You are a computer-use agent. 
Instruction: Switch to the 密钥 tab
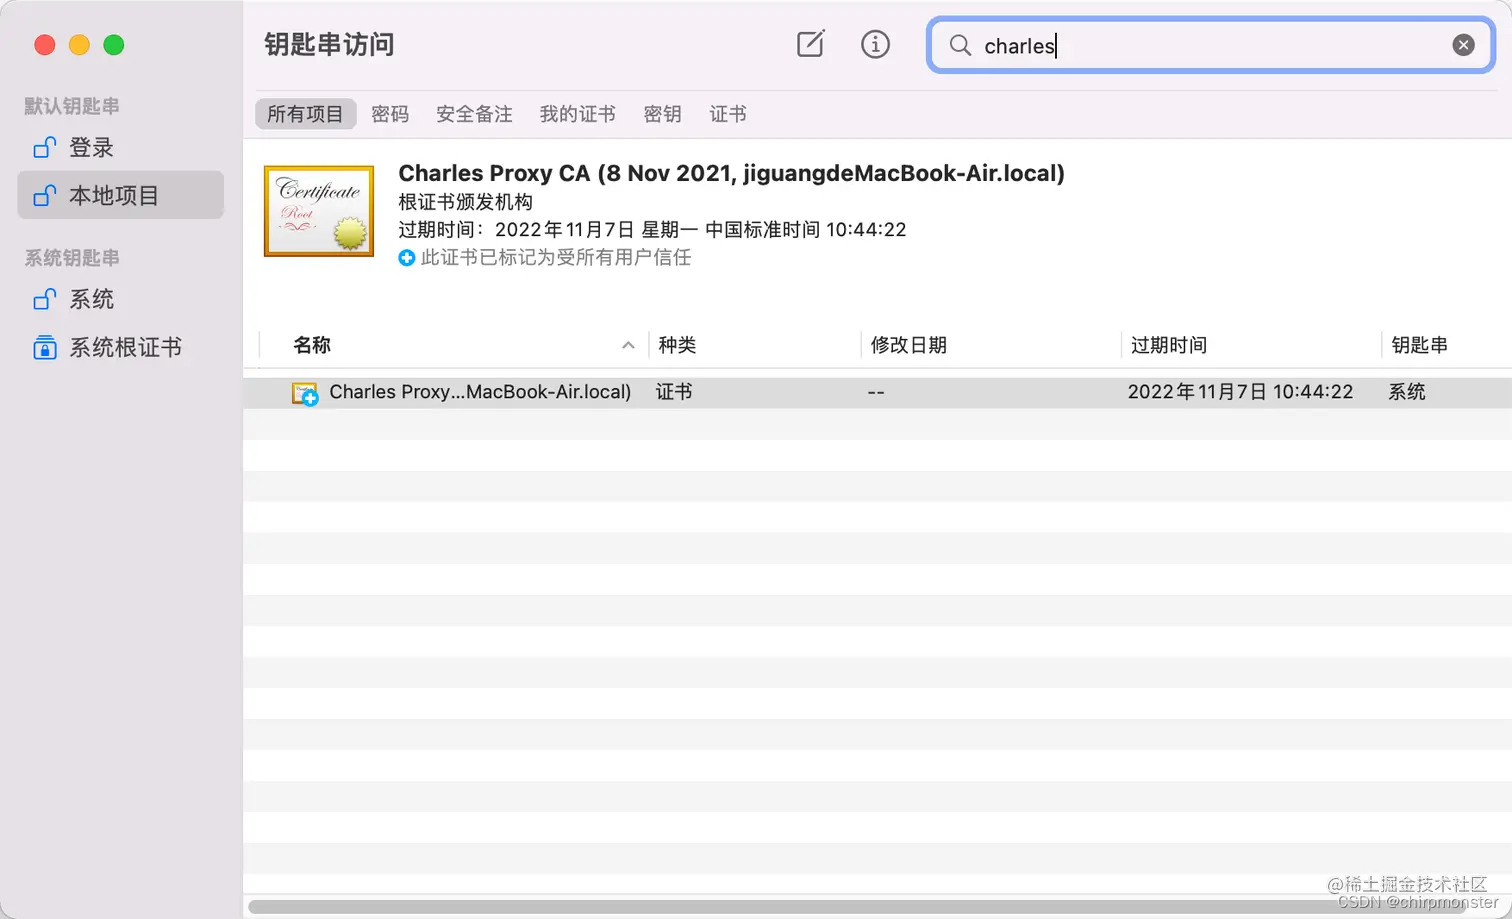coord(662,114)
